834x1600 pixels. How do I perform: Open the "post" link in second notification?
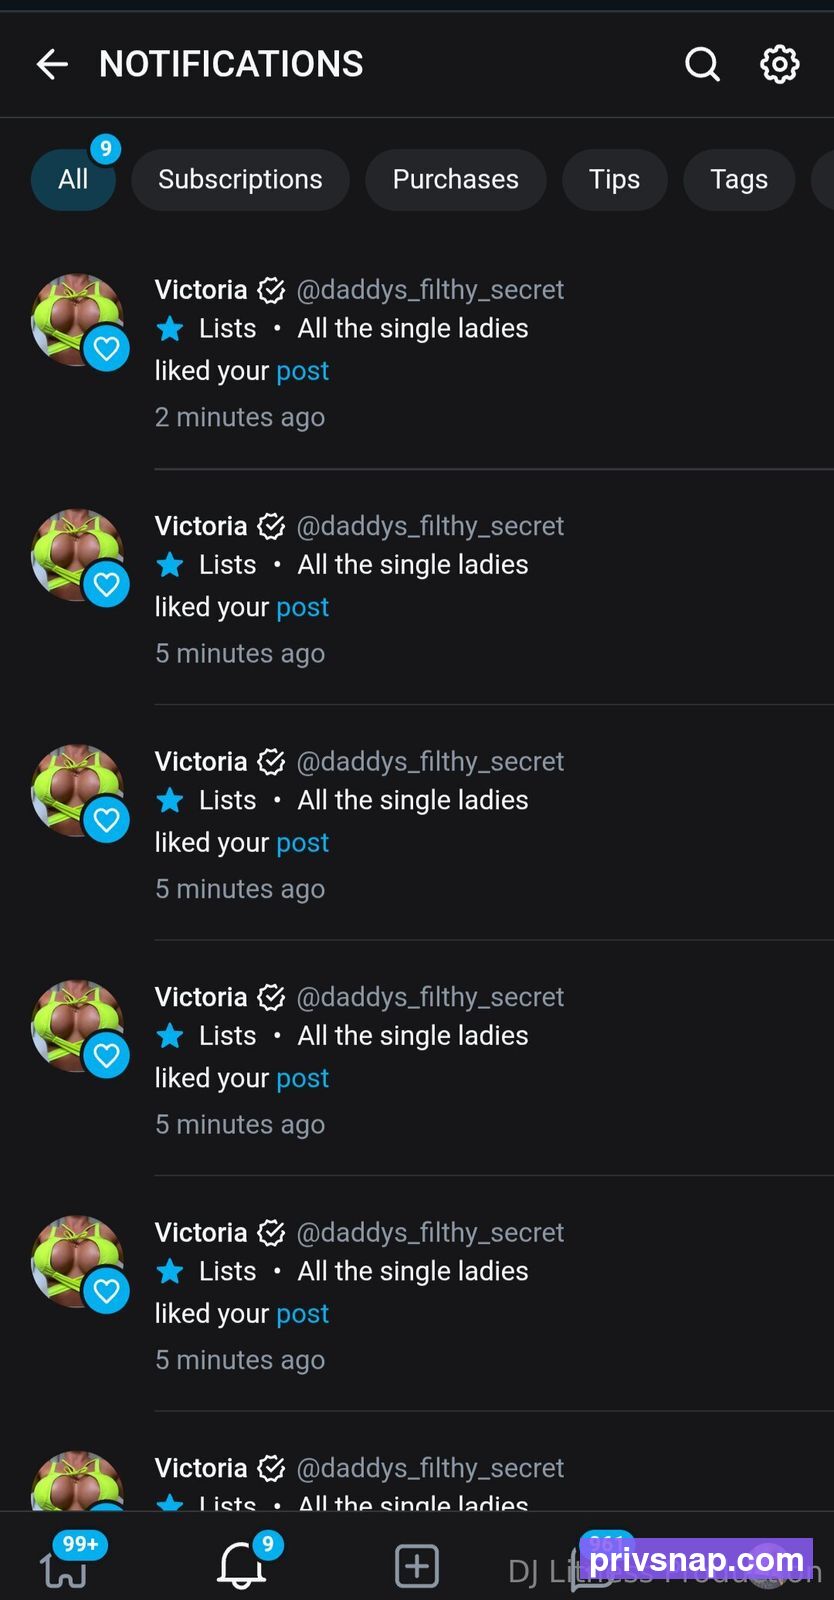[x=302, y=607]
